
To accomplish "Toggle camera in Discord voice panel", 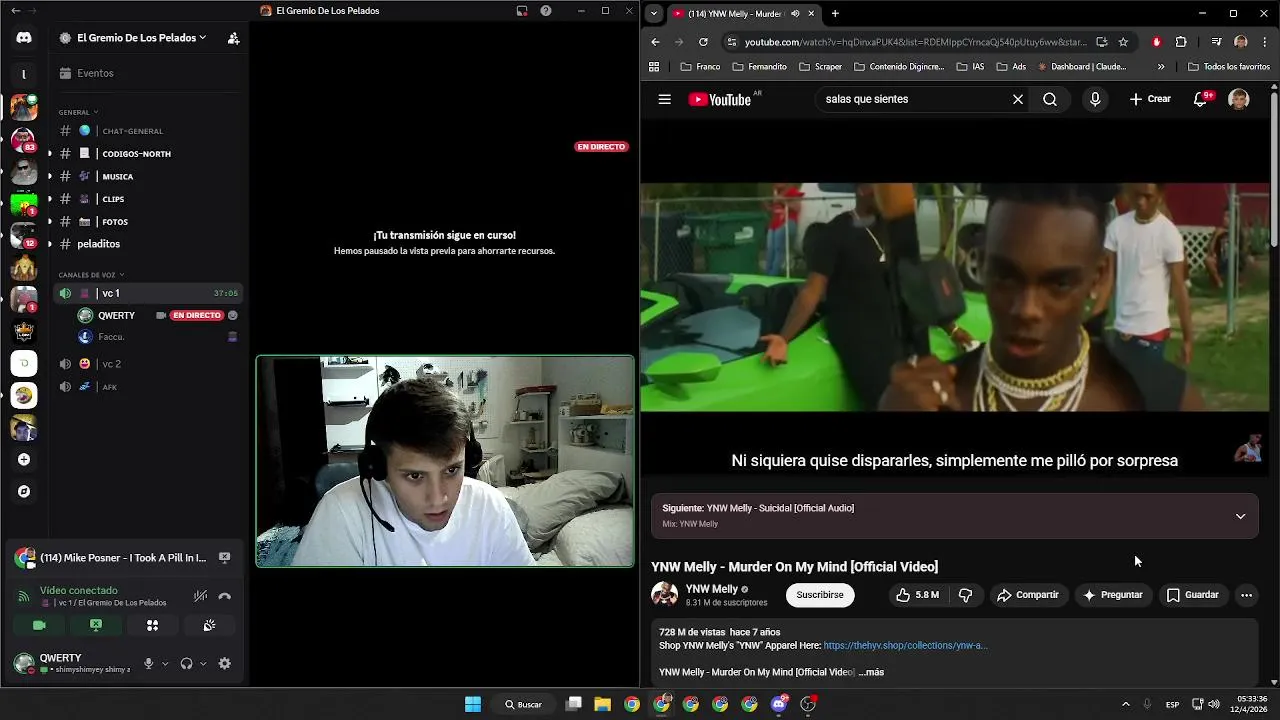I will [39, 626].
